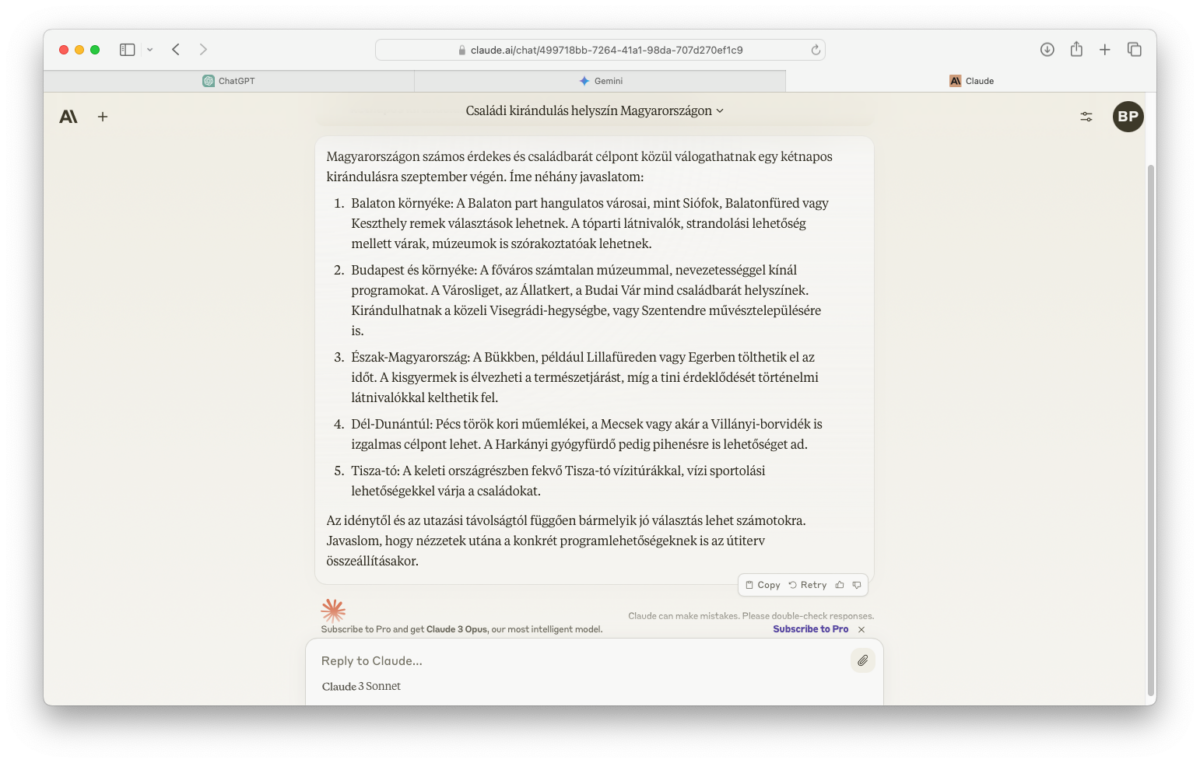This screenshot has width=1200, height=763.
Task: Click the thumbs up feedback icon
Action: [x=840, y=585]
